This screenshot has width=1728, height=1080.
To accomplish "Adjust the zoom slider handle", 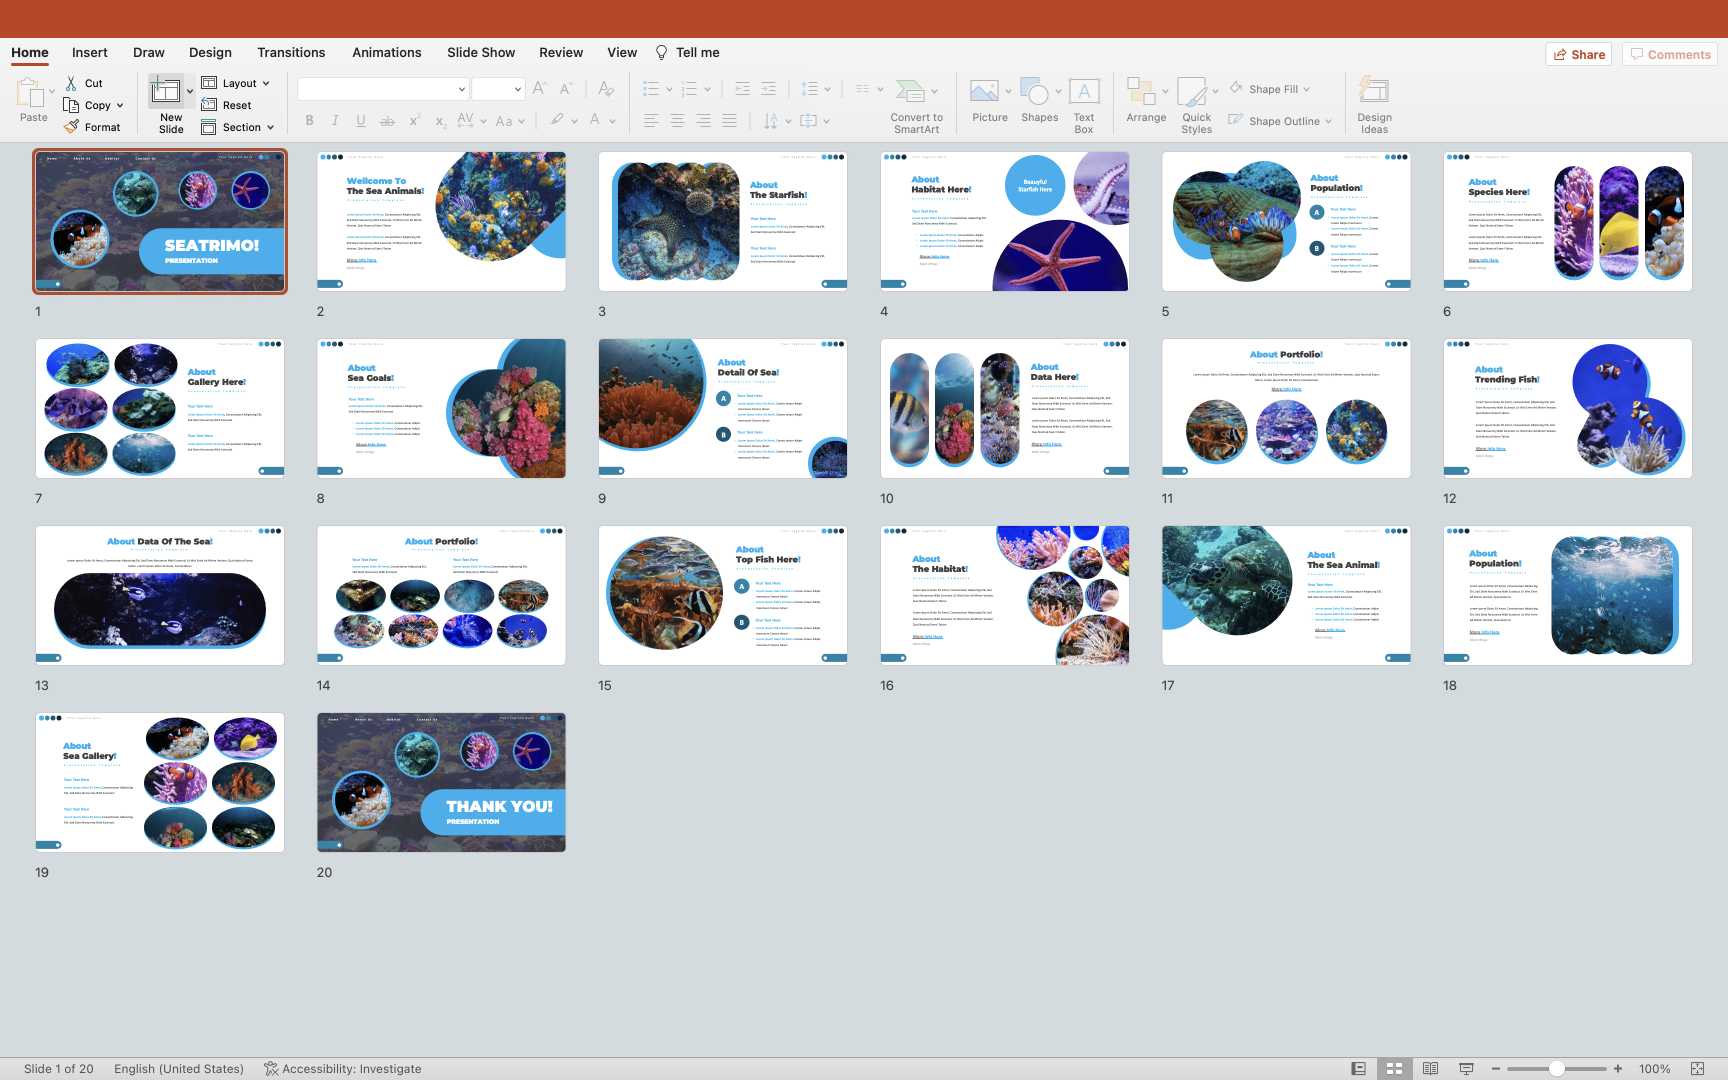I will pos(1556,1068).
